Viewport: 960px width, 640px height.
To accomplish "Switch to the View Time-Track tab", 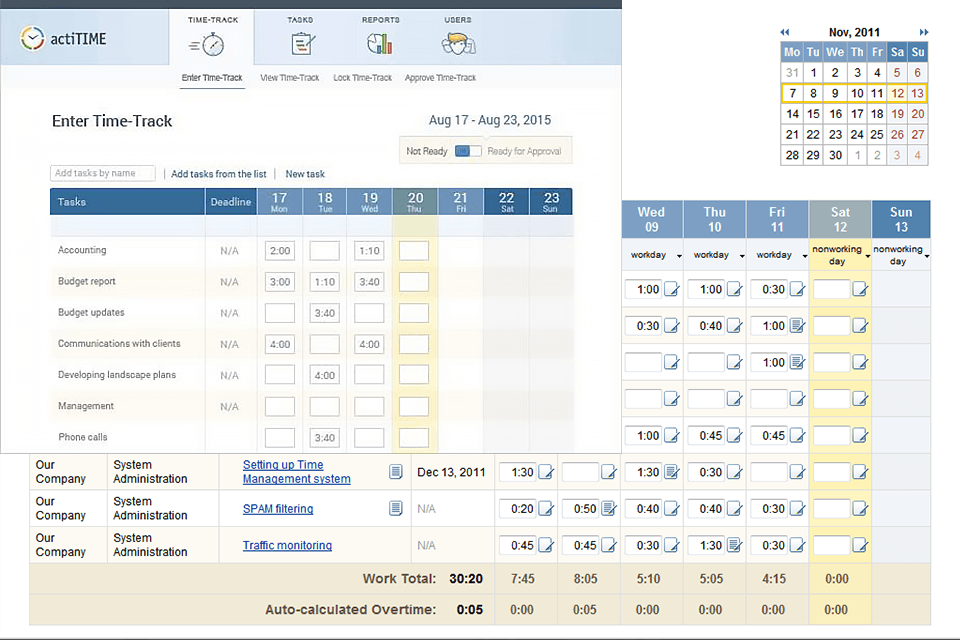I will (x=289, y=77).
